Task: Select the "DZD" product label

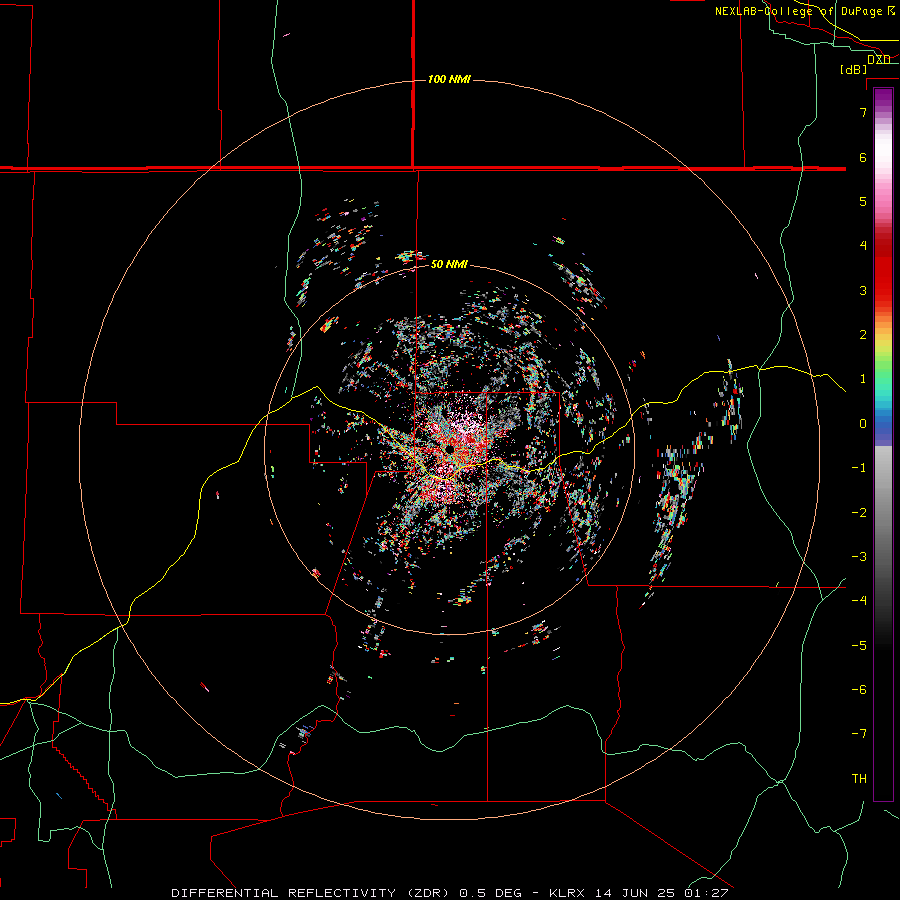Action: (x=879, y=59)
